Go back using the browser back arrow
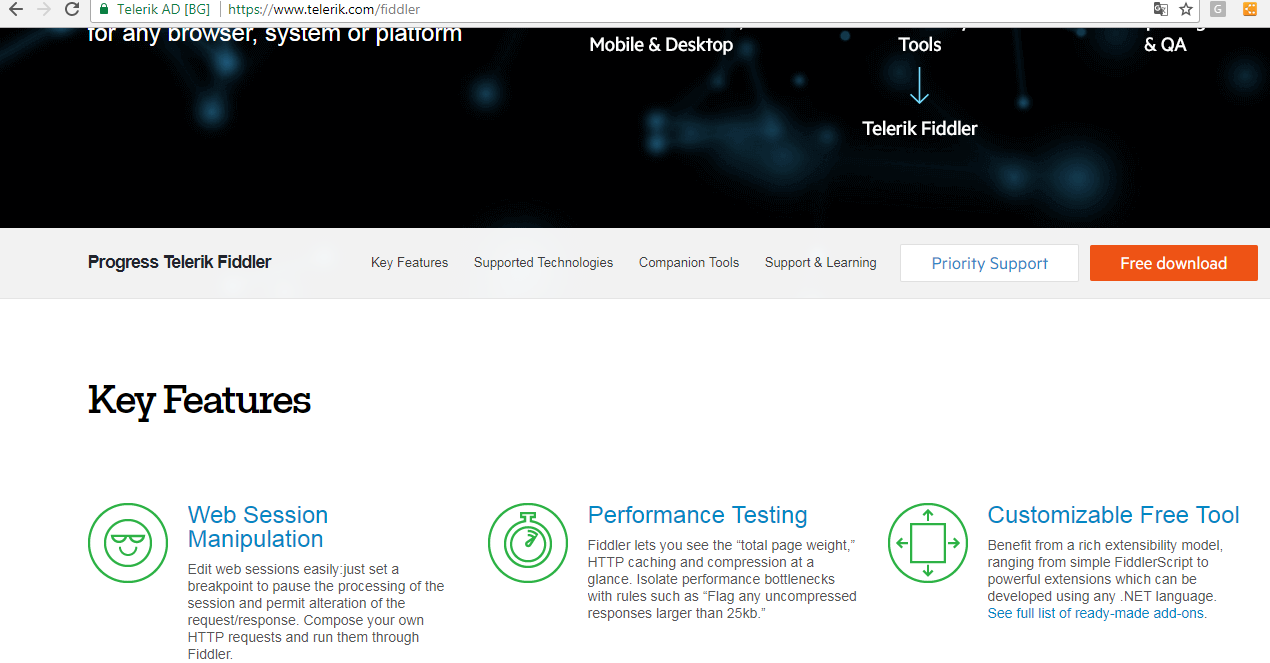Image resolution: width=1270 pixels, height=663 pixels. click(x=16, y=9)
